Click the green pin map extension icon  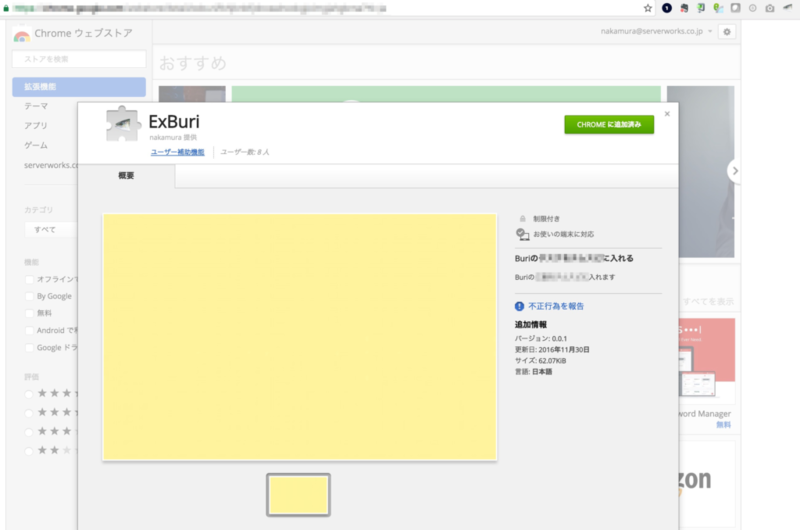(x=718, y=8)
